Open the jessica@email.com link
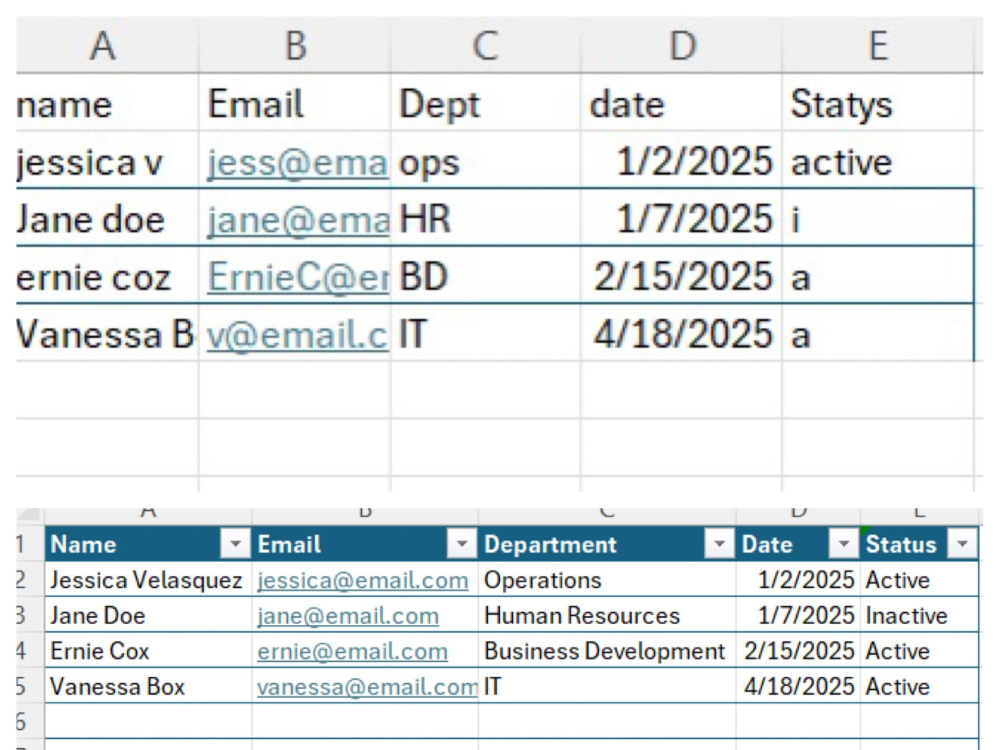This screenshot has width=1000, height=750. (x=362, y=580)
